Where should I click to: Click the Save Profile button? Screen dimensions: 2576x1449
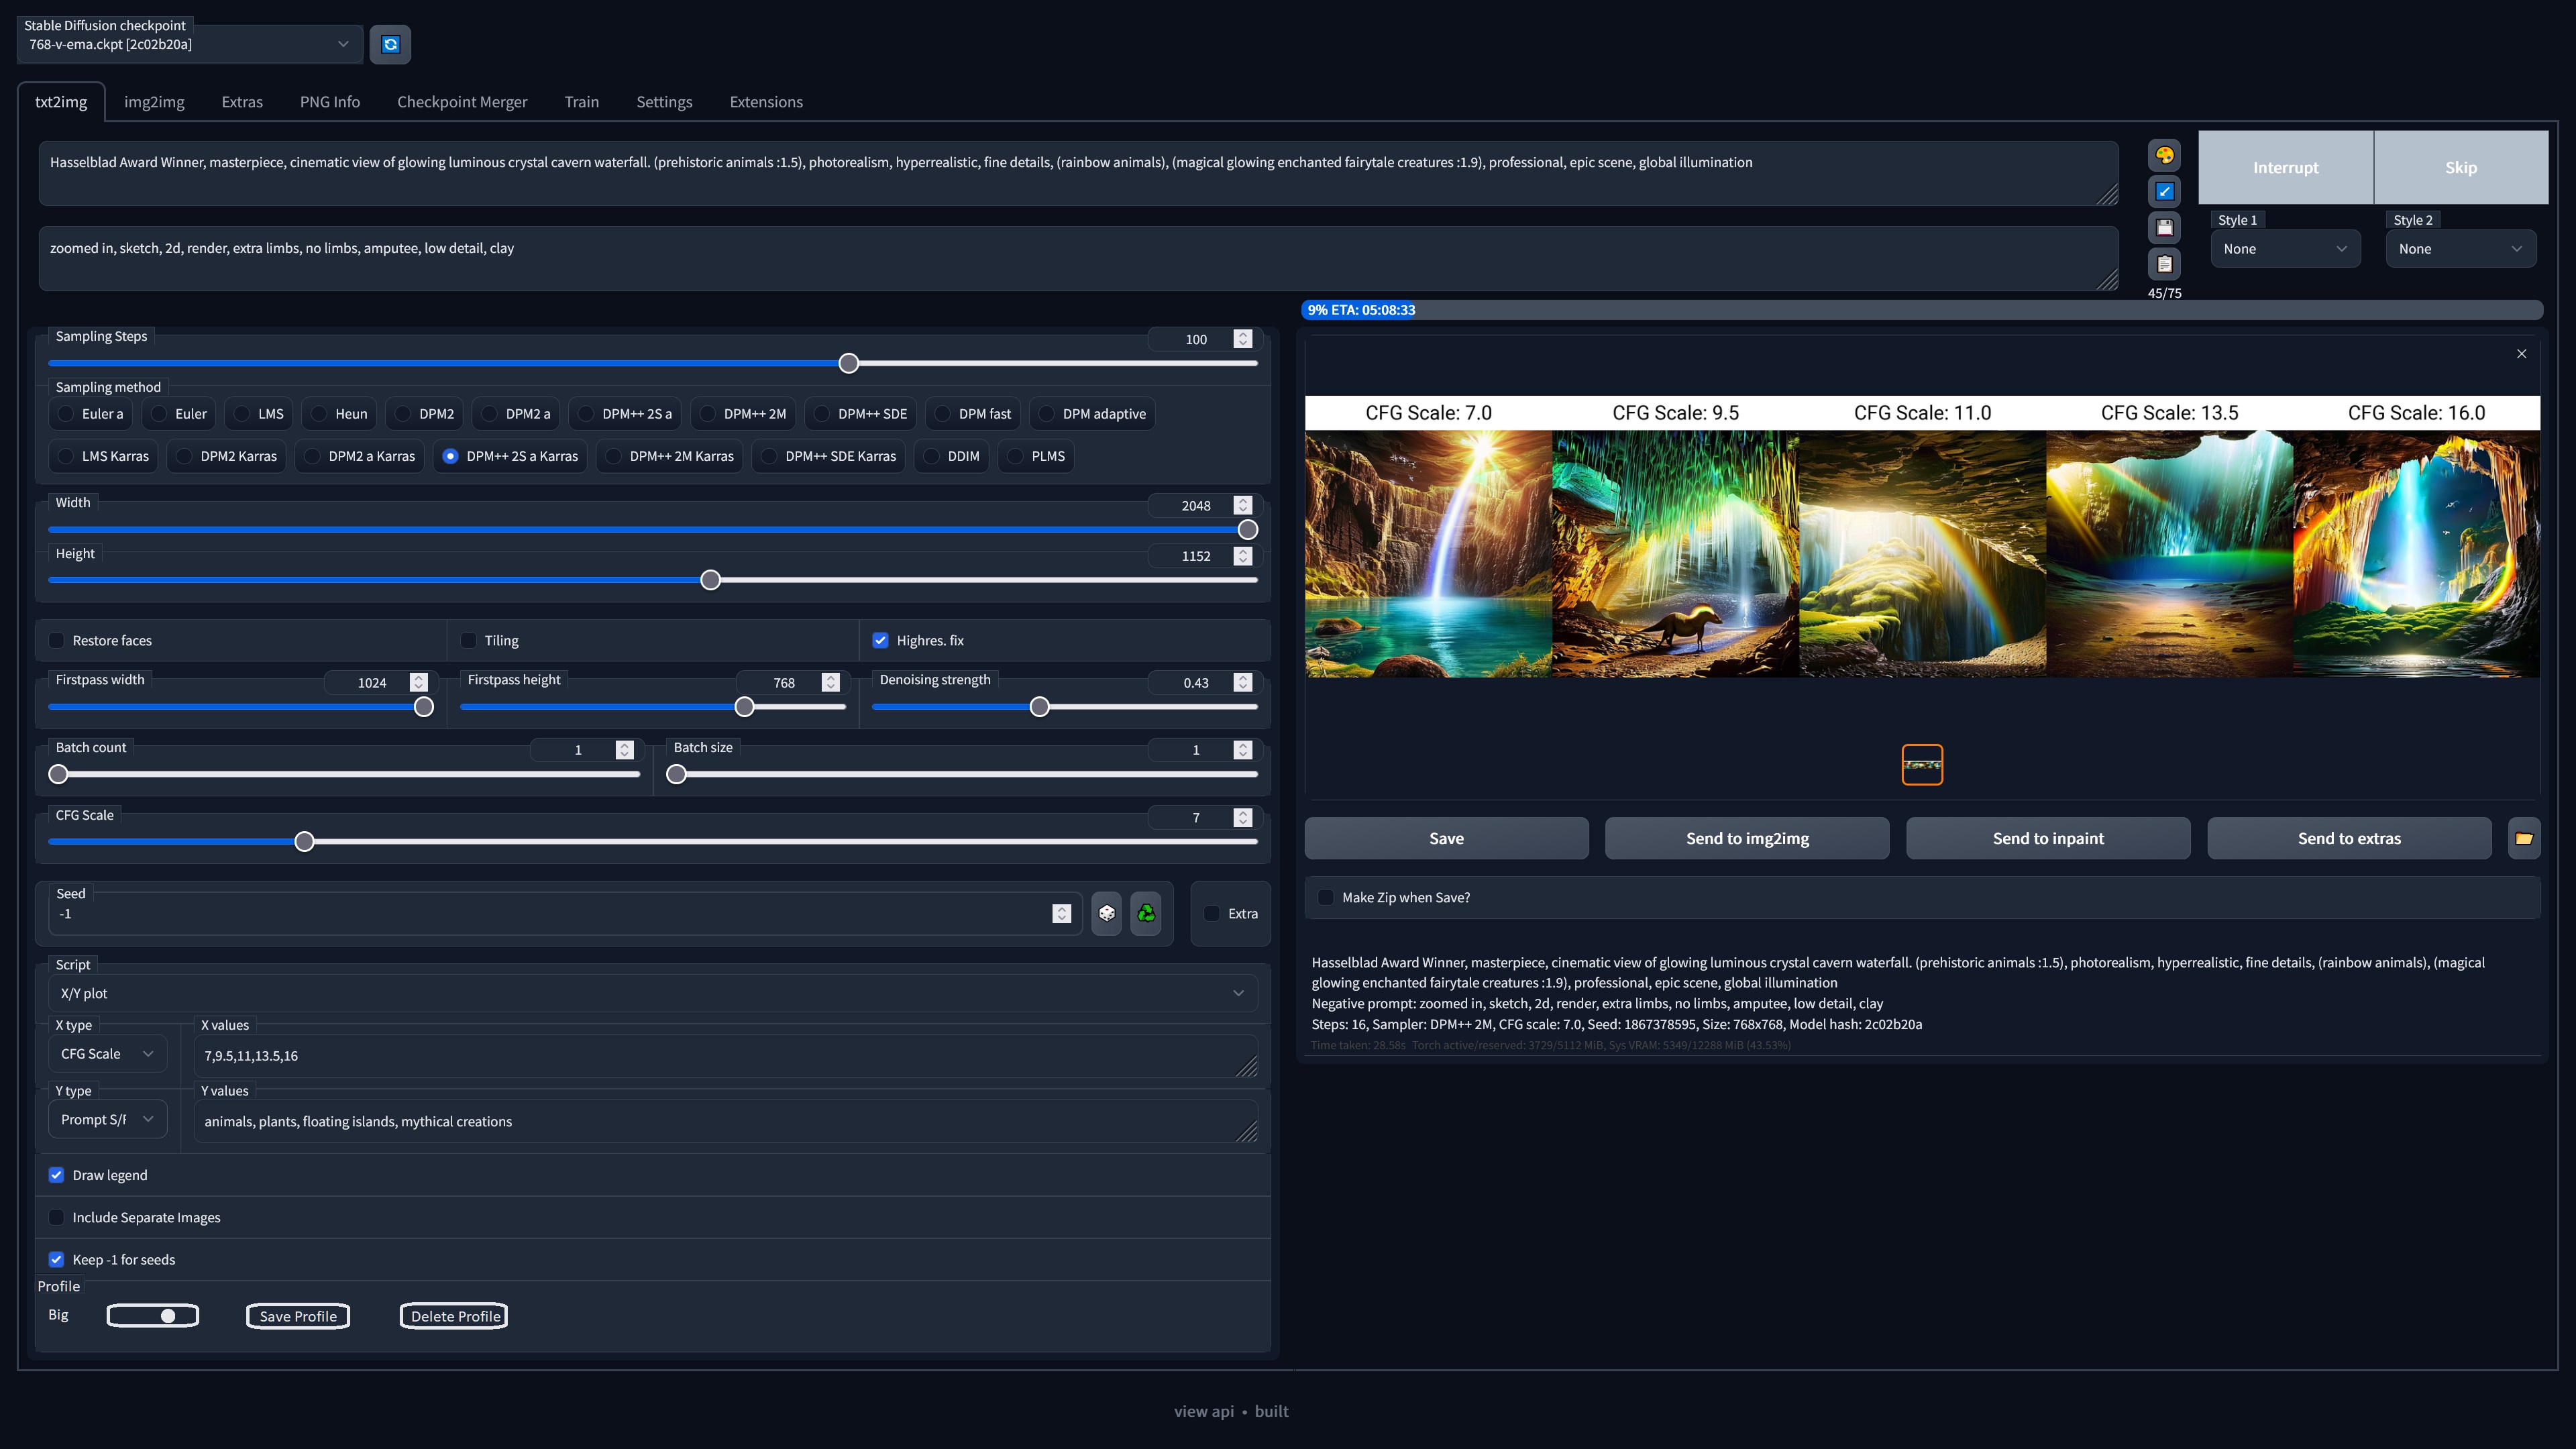[x=298, y=1316]
